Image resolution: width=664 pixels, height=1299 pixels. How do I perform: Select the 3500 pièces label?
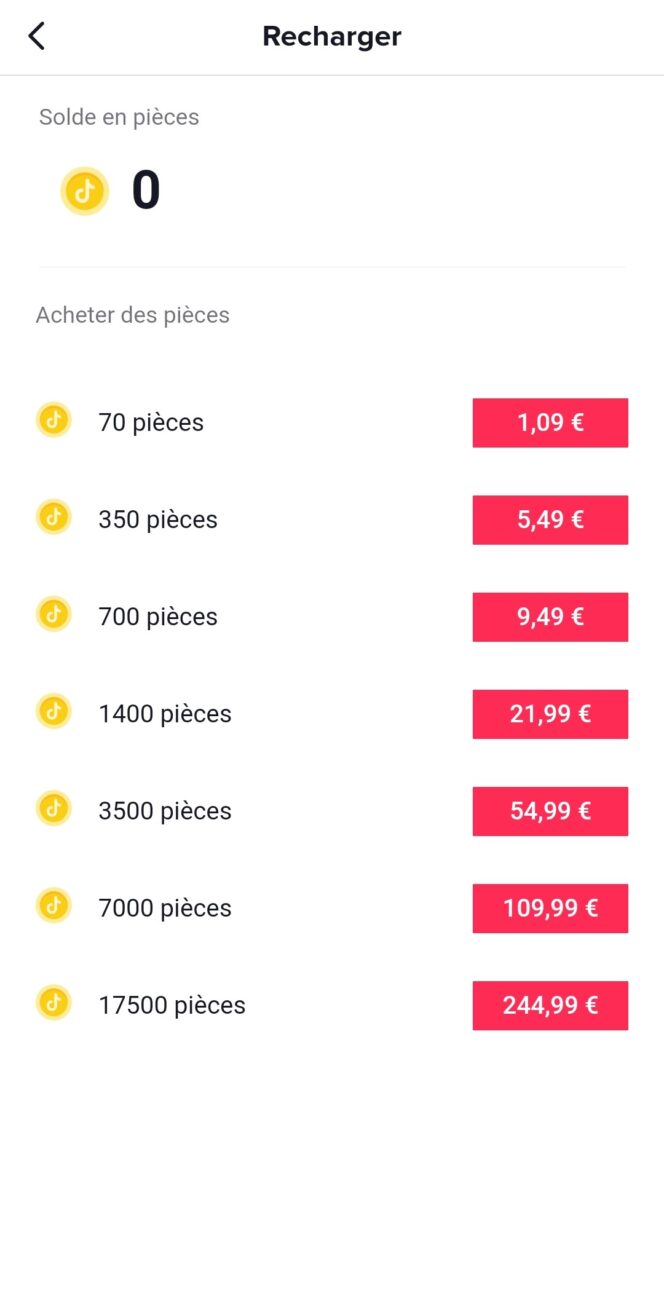click(x=165, y=810)
